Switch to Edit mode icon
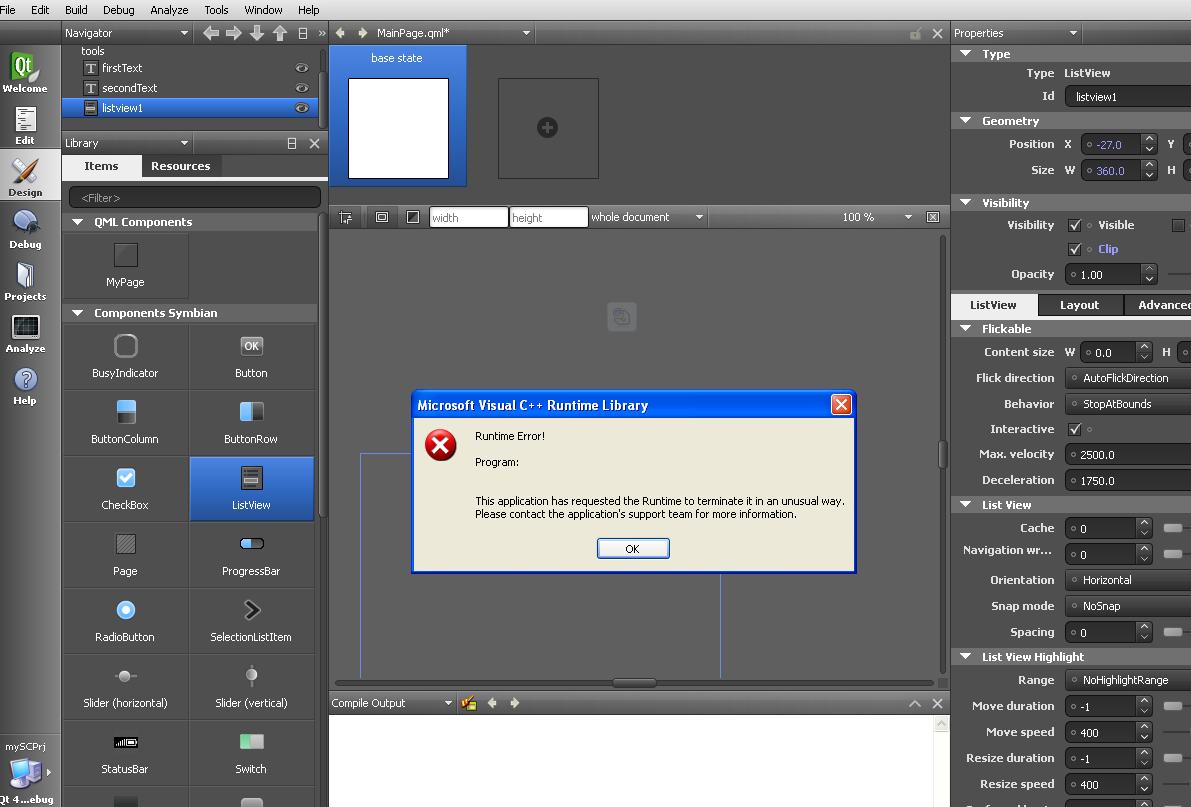Screen dimensions: 1191x807 tap(25, 125)
